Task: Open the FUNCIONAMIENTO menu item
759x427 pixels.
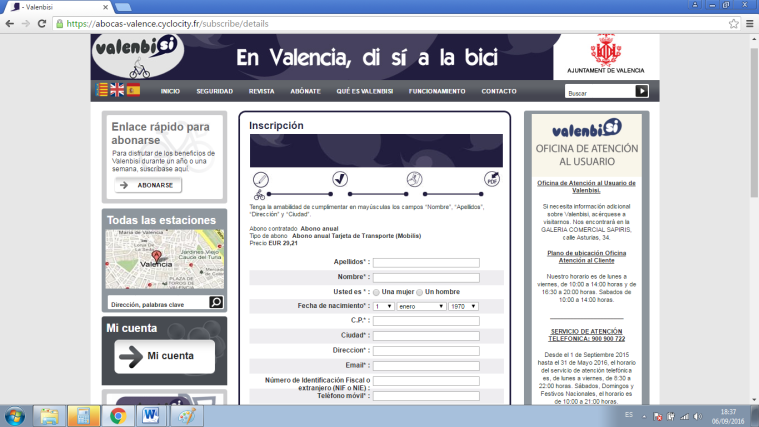Action: [x=437, y=91]
